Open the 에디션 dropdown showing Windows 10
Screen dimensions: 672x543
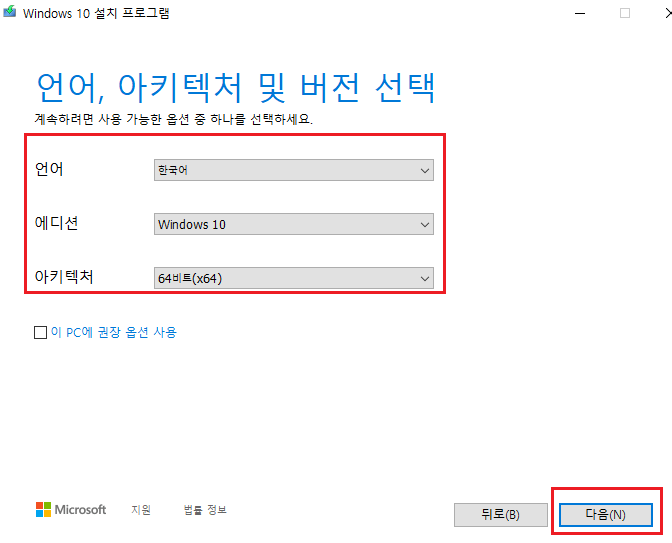(x=294, y=224)
